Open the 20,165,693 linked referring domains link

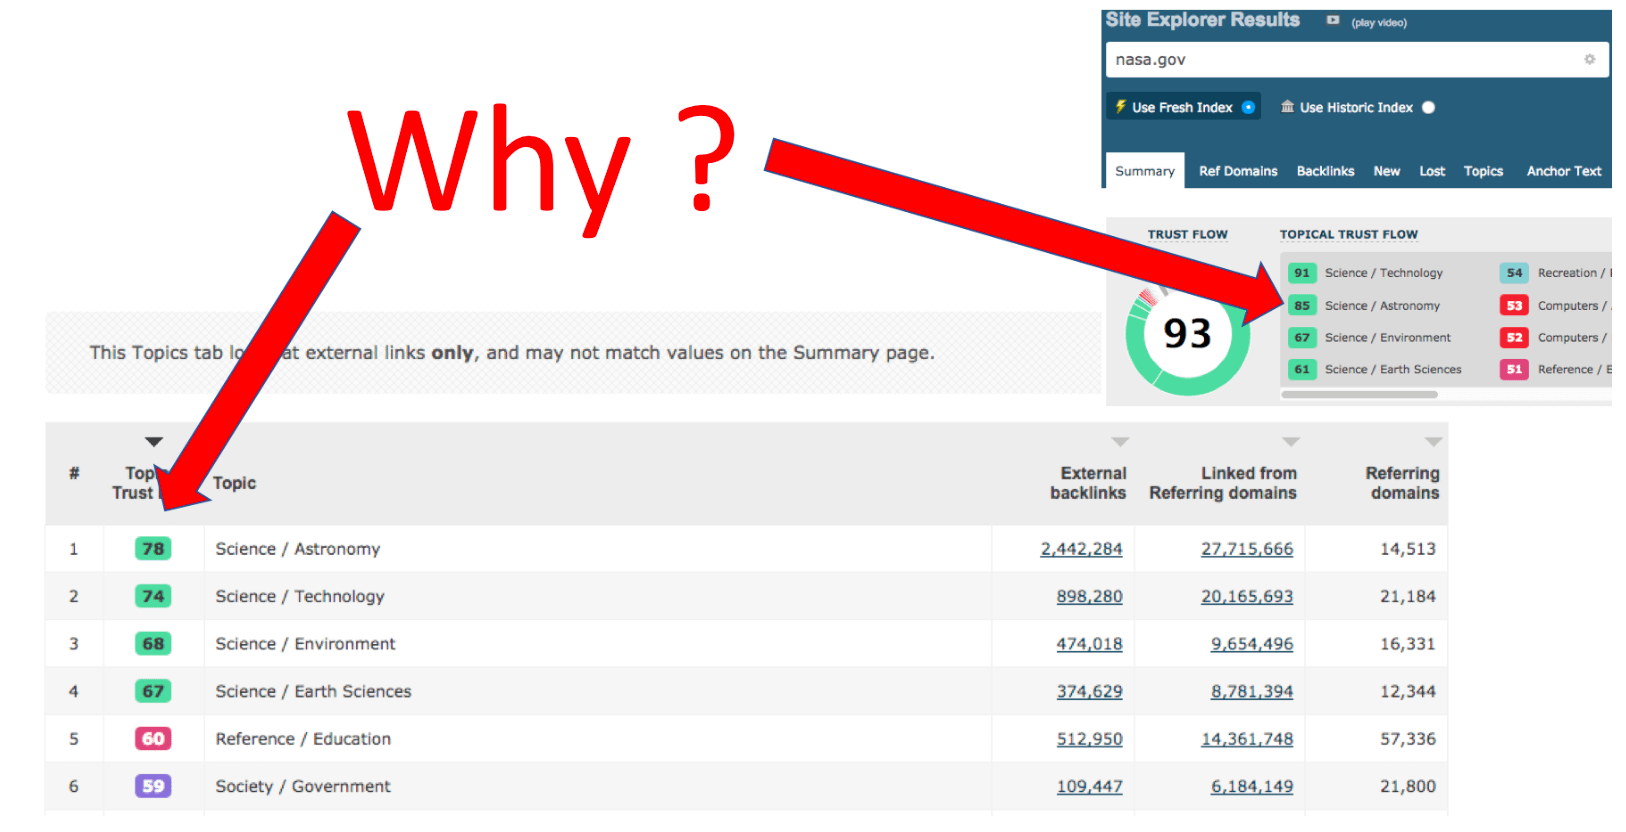click(1246, 597)
